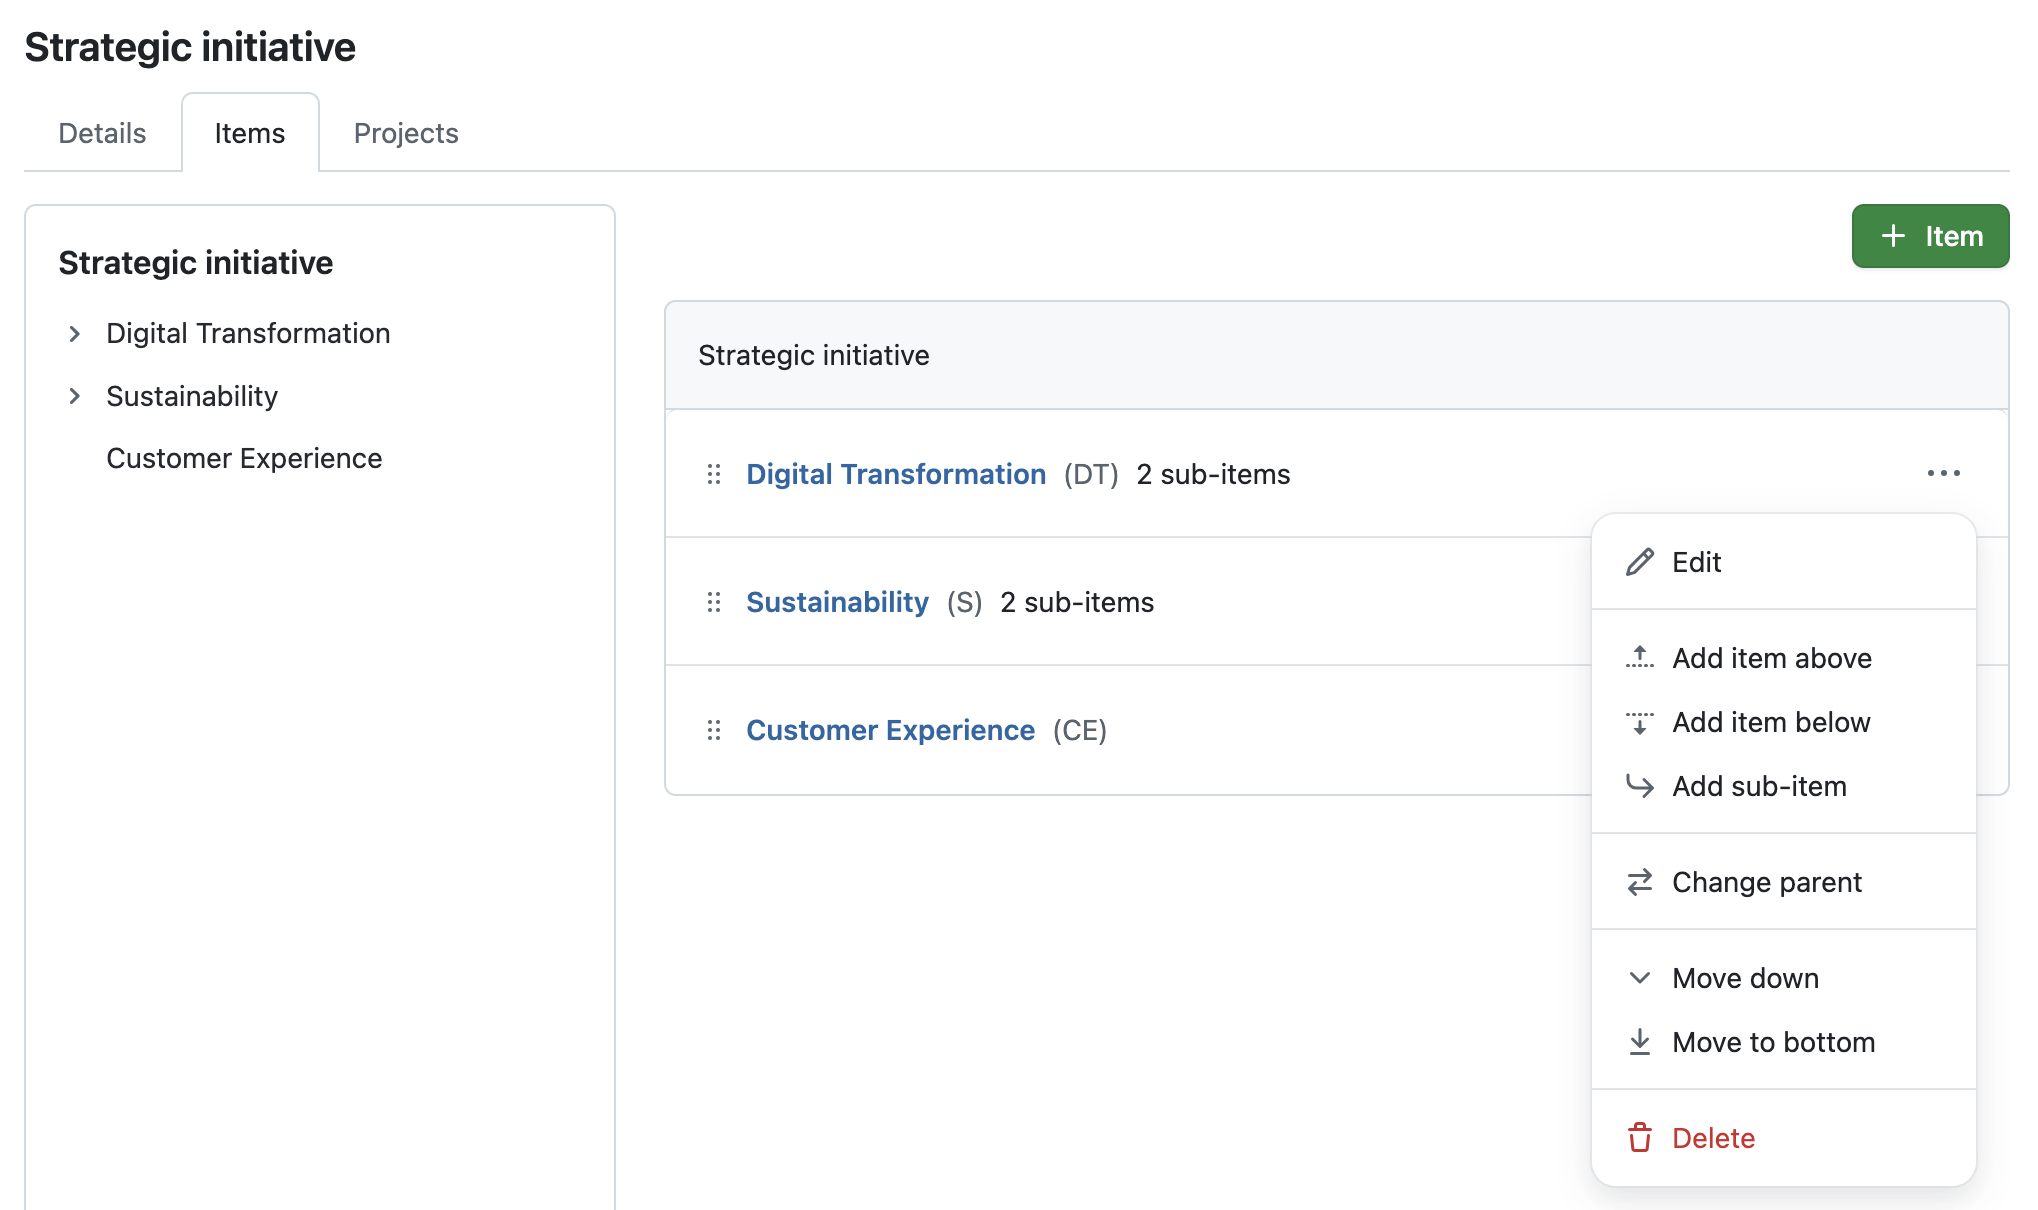Image resolution: width=2038 pixels, height=1210 pixels.
Task: Open the Customer Experience item link
Action: click(890, 730)
